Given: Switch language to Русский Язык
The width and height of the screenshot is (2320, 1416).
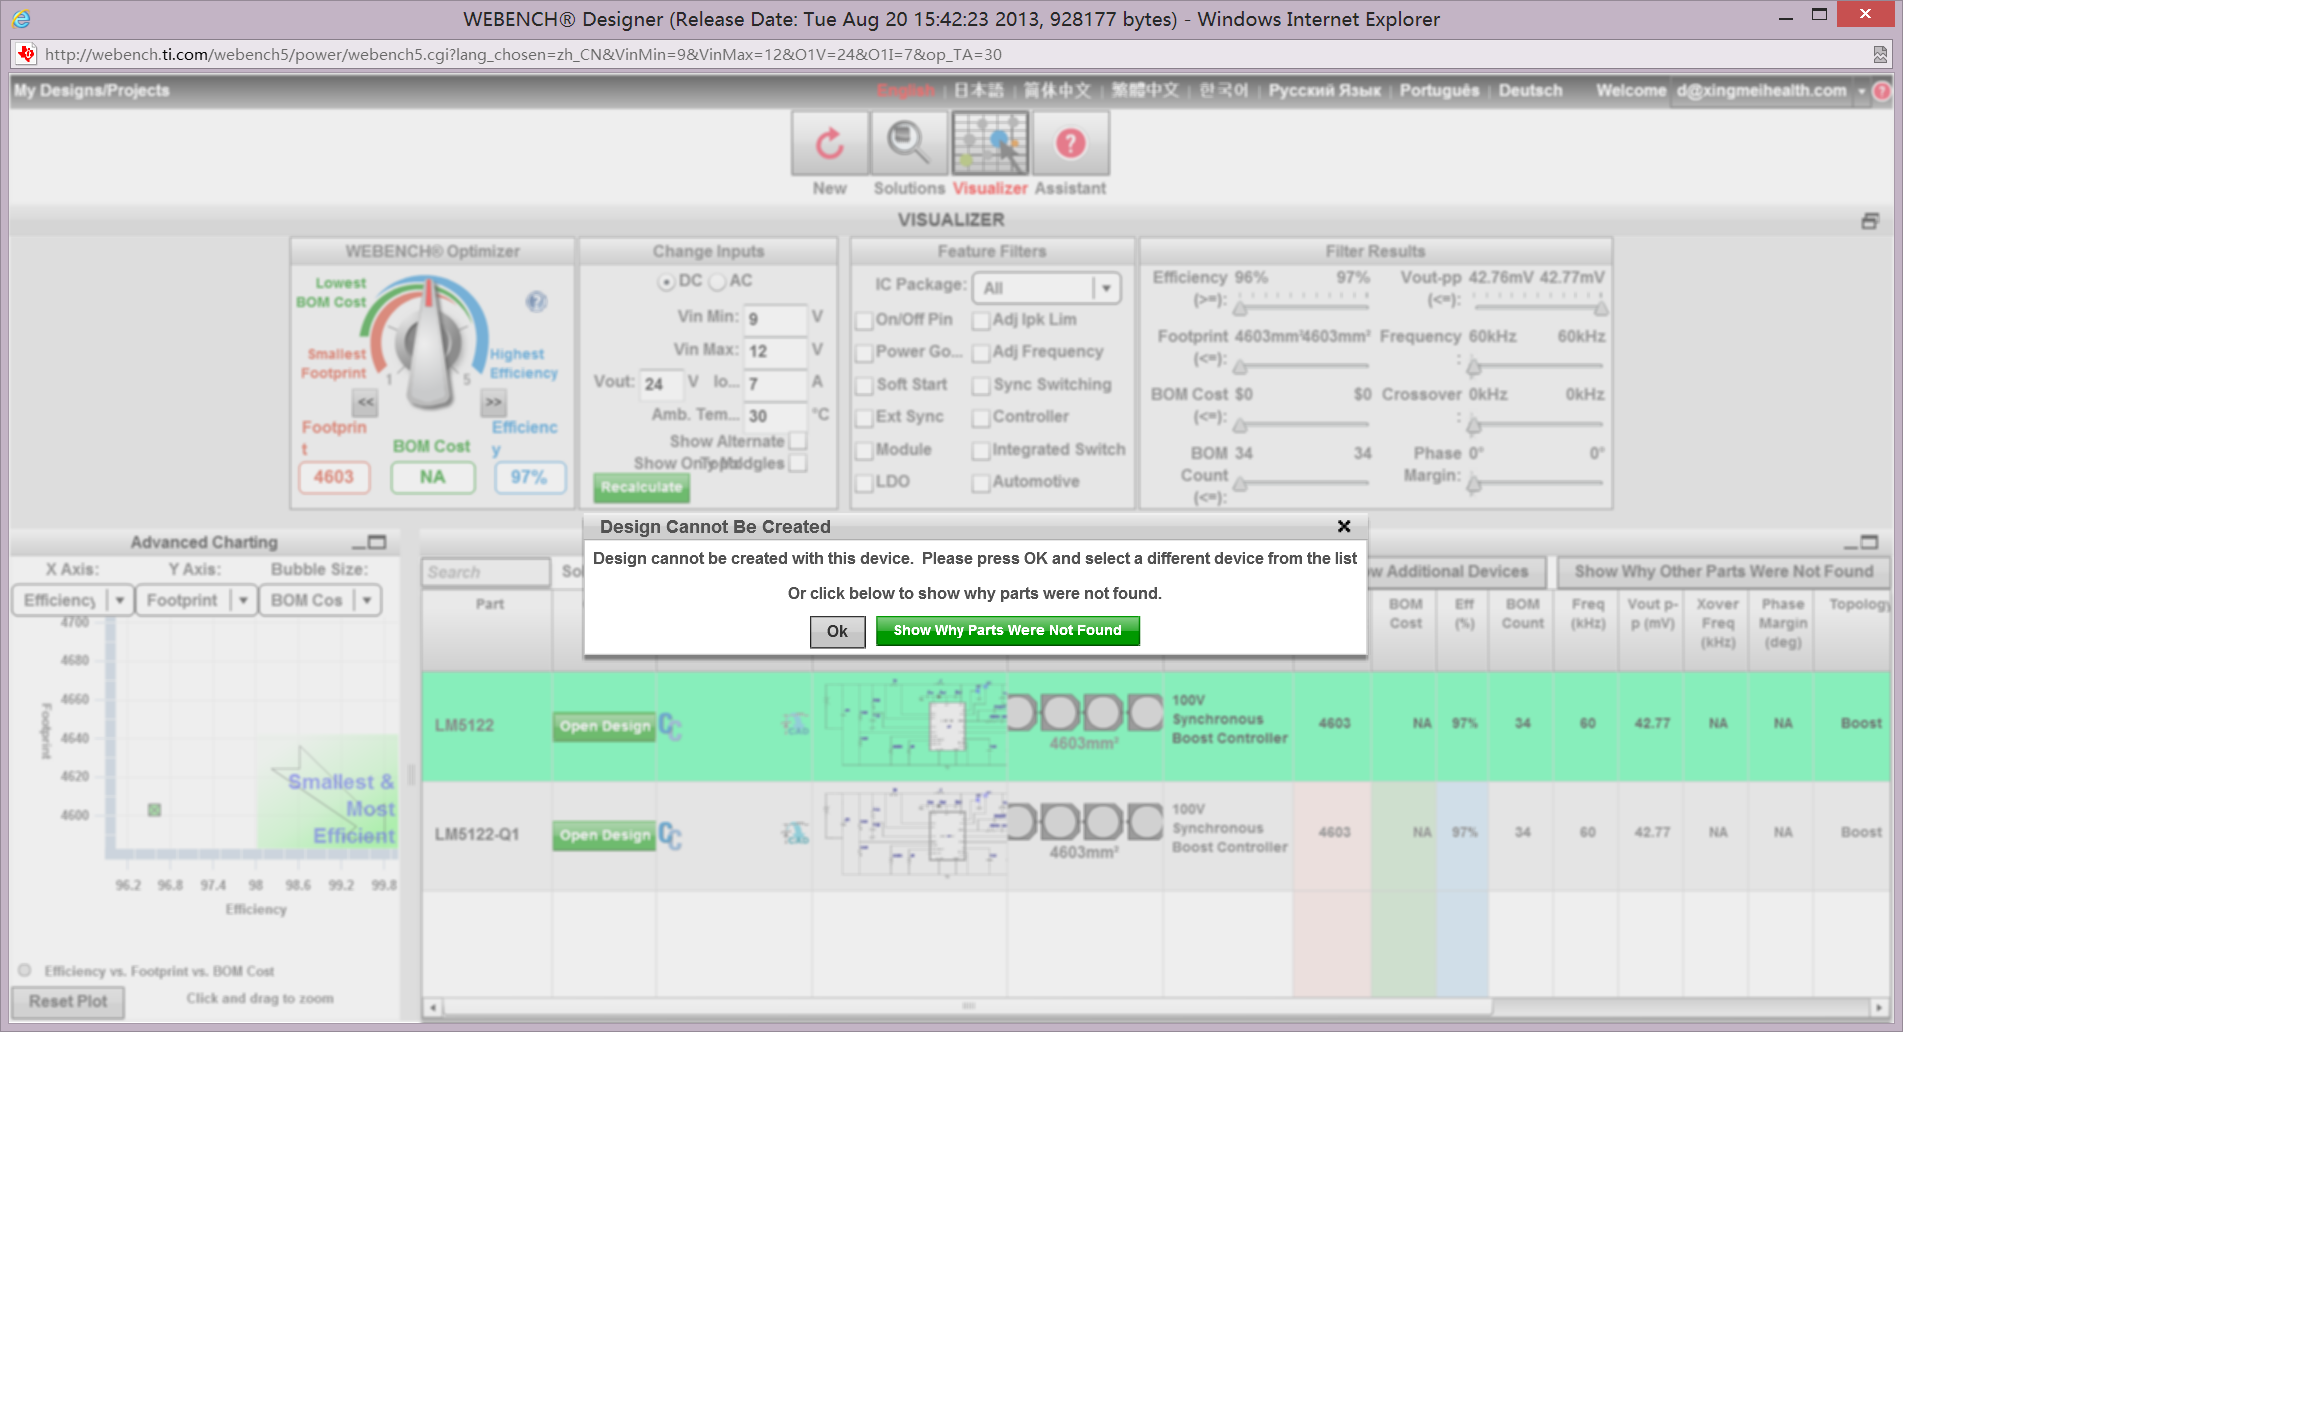Looking at the screenshot, I should coord(1324,90).
